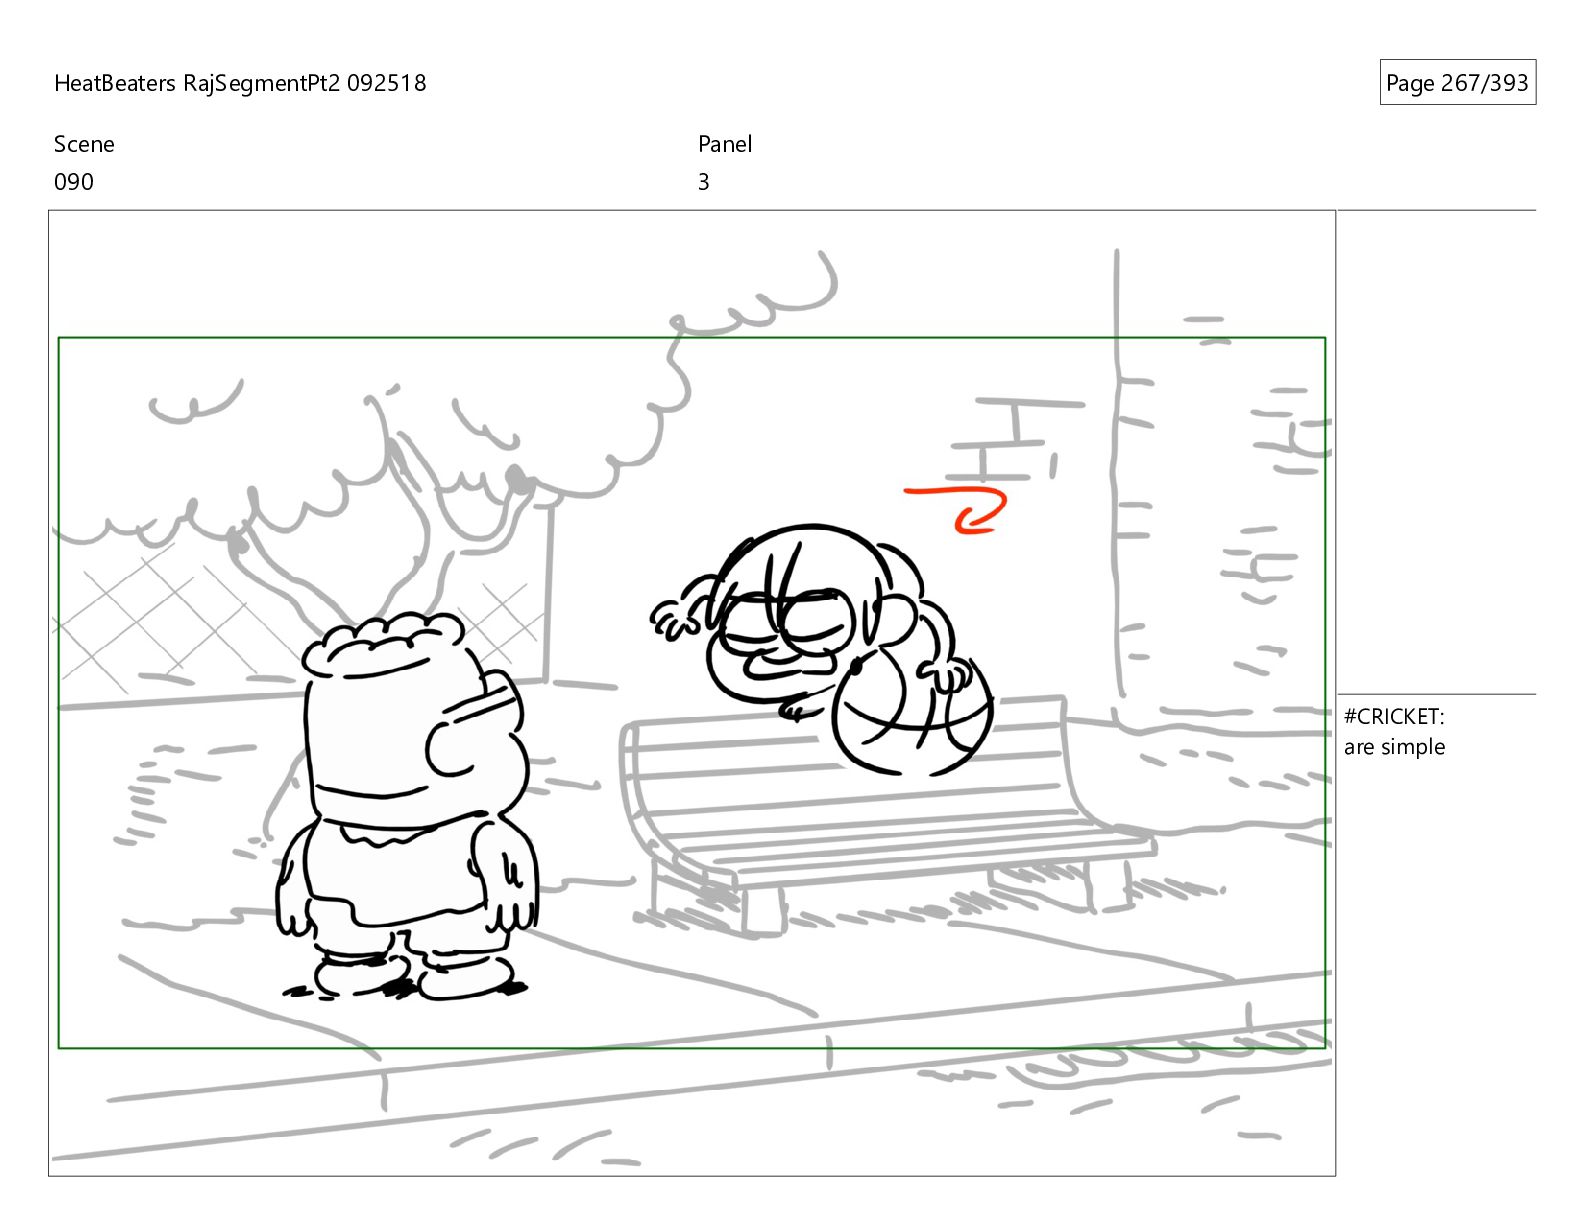Click the 'Panel' label
This screenshot has width=1584, height=1224.
pos(725,144)
